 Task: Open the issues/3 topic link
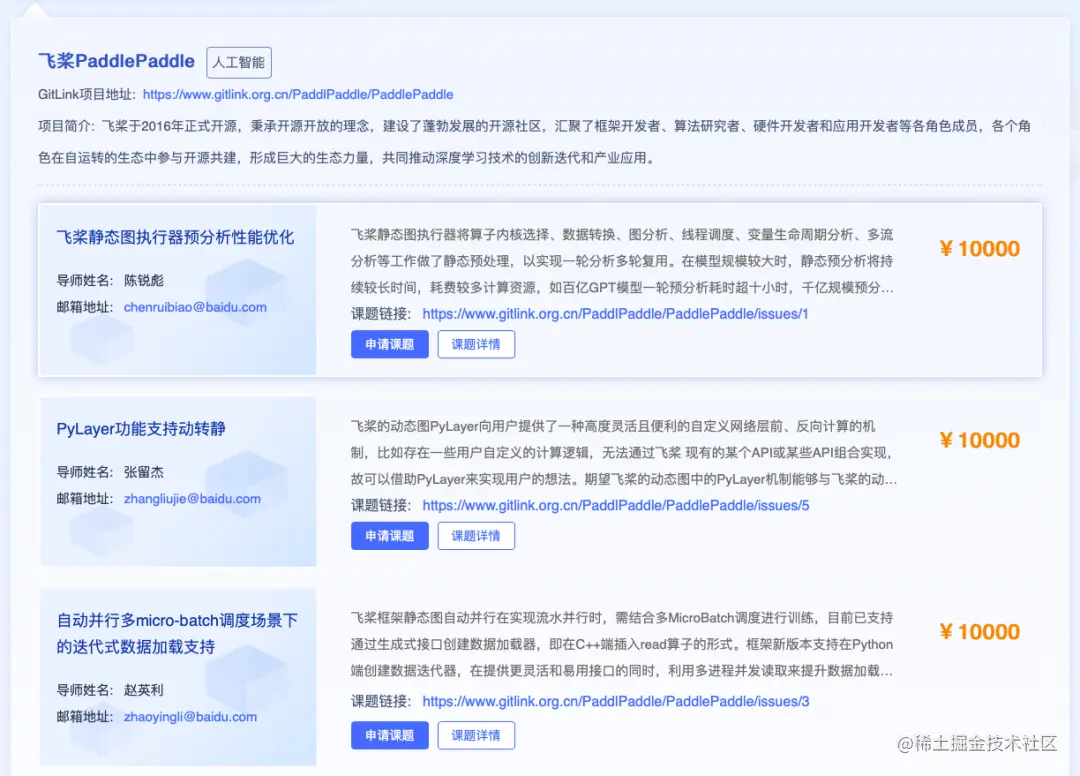pyautogui.click(x=616, y=702)
